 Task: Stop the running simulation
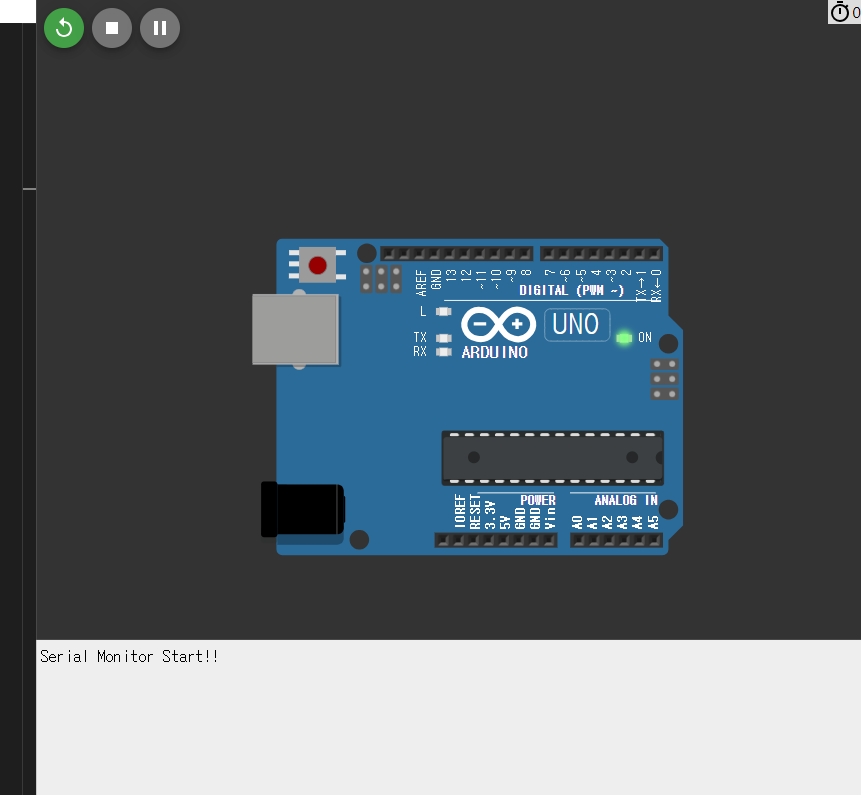pyautogui.click(x=112, y=28)
